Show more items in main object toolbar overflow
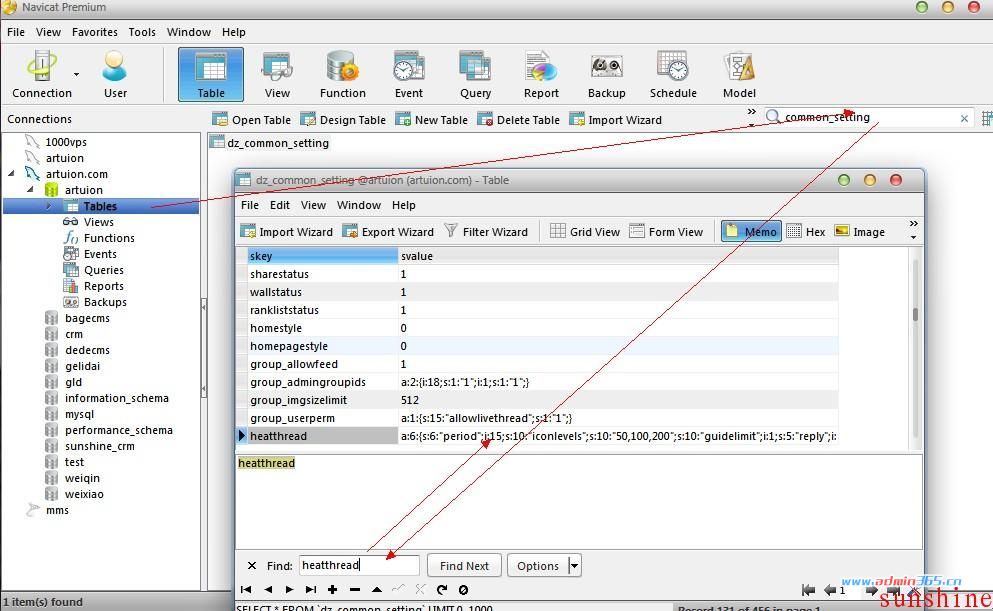The width and height of the screenshot is (993, 611). point(752,117)
